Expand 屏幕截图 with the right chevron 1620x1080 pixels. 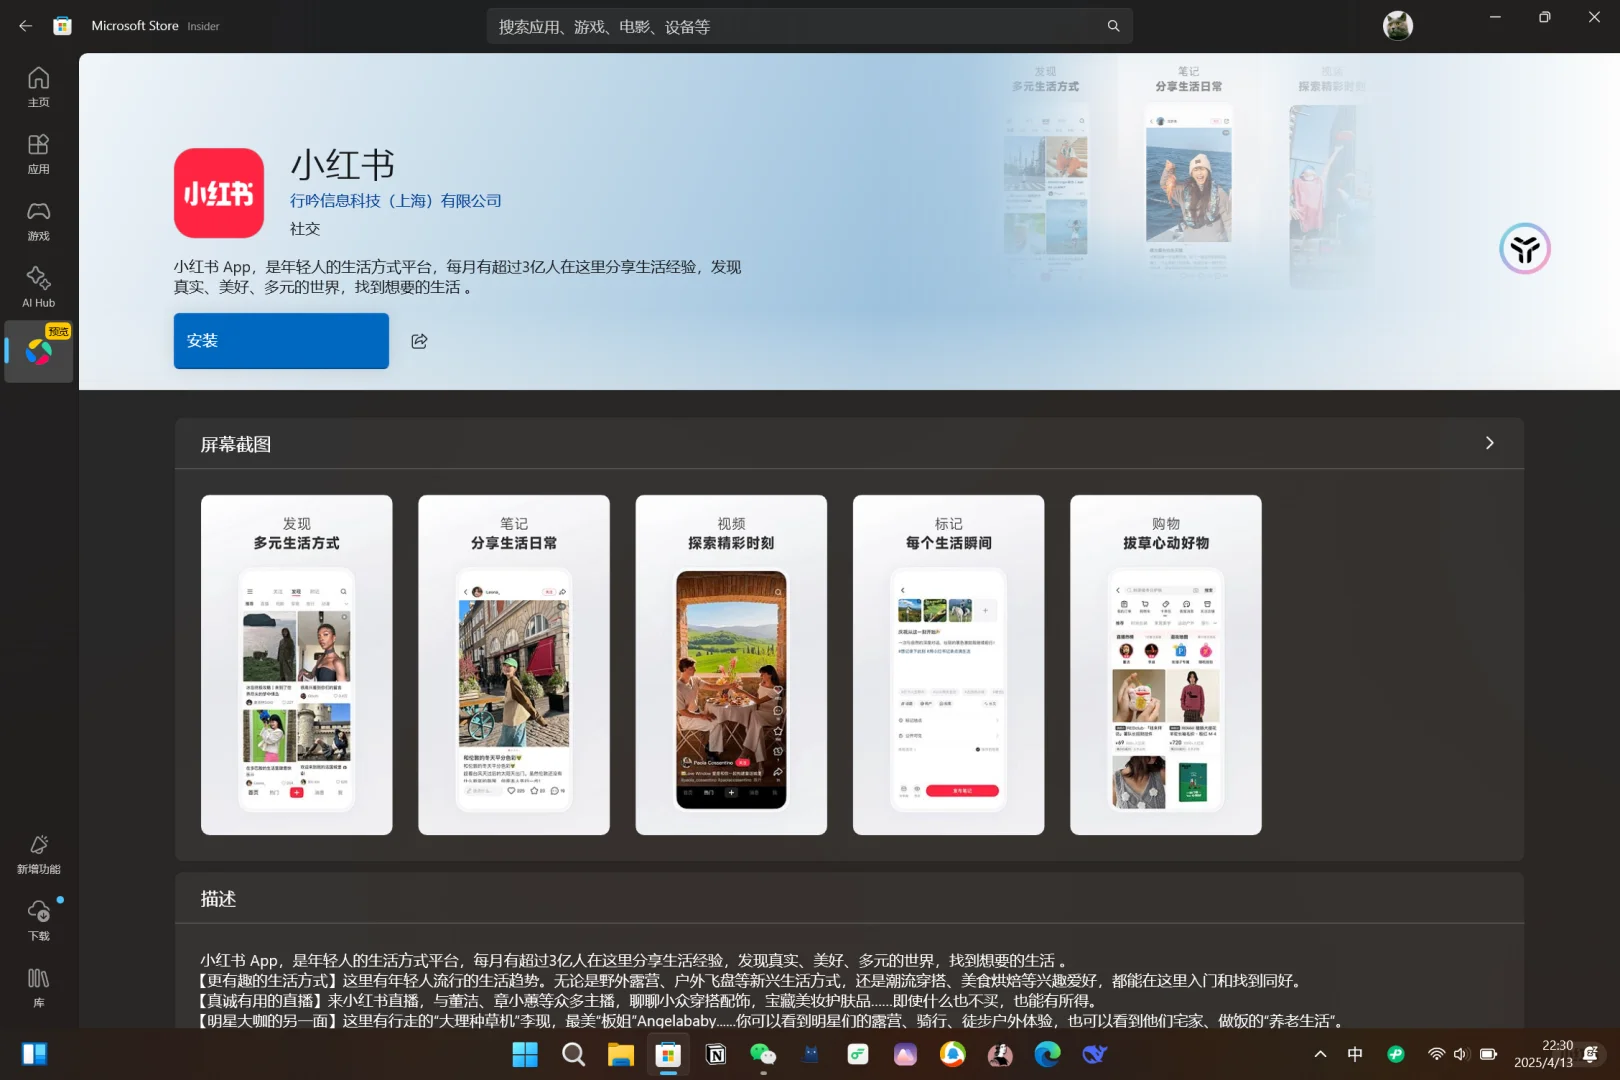click(x=1489, y=442)
